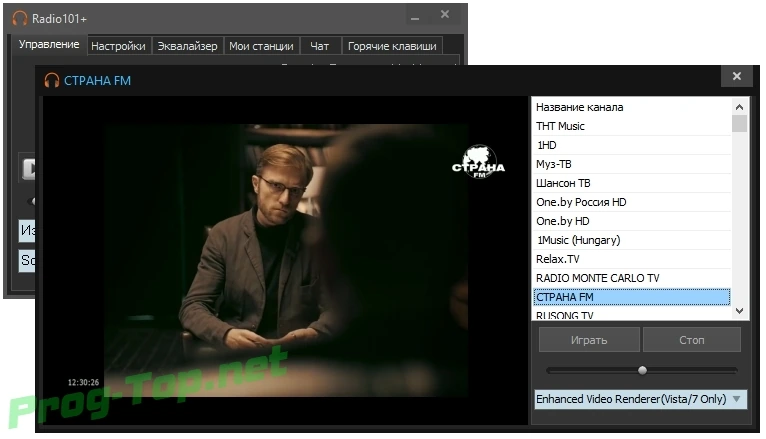This screenshot has width=766, height=439.
Task: Select the One.by HD channel
Action: pyautogui.click(x=632, y=221)
